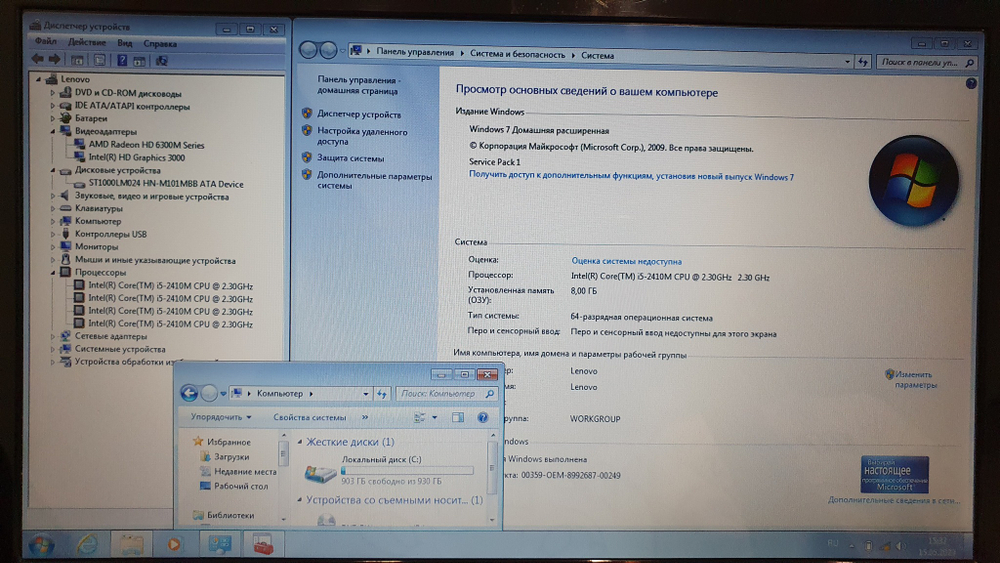The width and height of the screenshot is (1000, 563).
Task: Select Intel(R) HD Graphics 3000 adapter
Action: click(136, 157)
